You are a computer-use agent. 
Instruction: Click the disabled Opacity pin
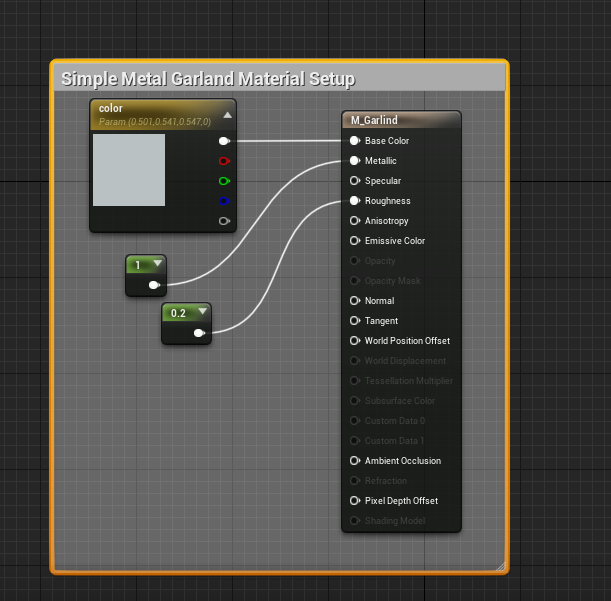(x=355, y=260)
